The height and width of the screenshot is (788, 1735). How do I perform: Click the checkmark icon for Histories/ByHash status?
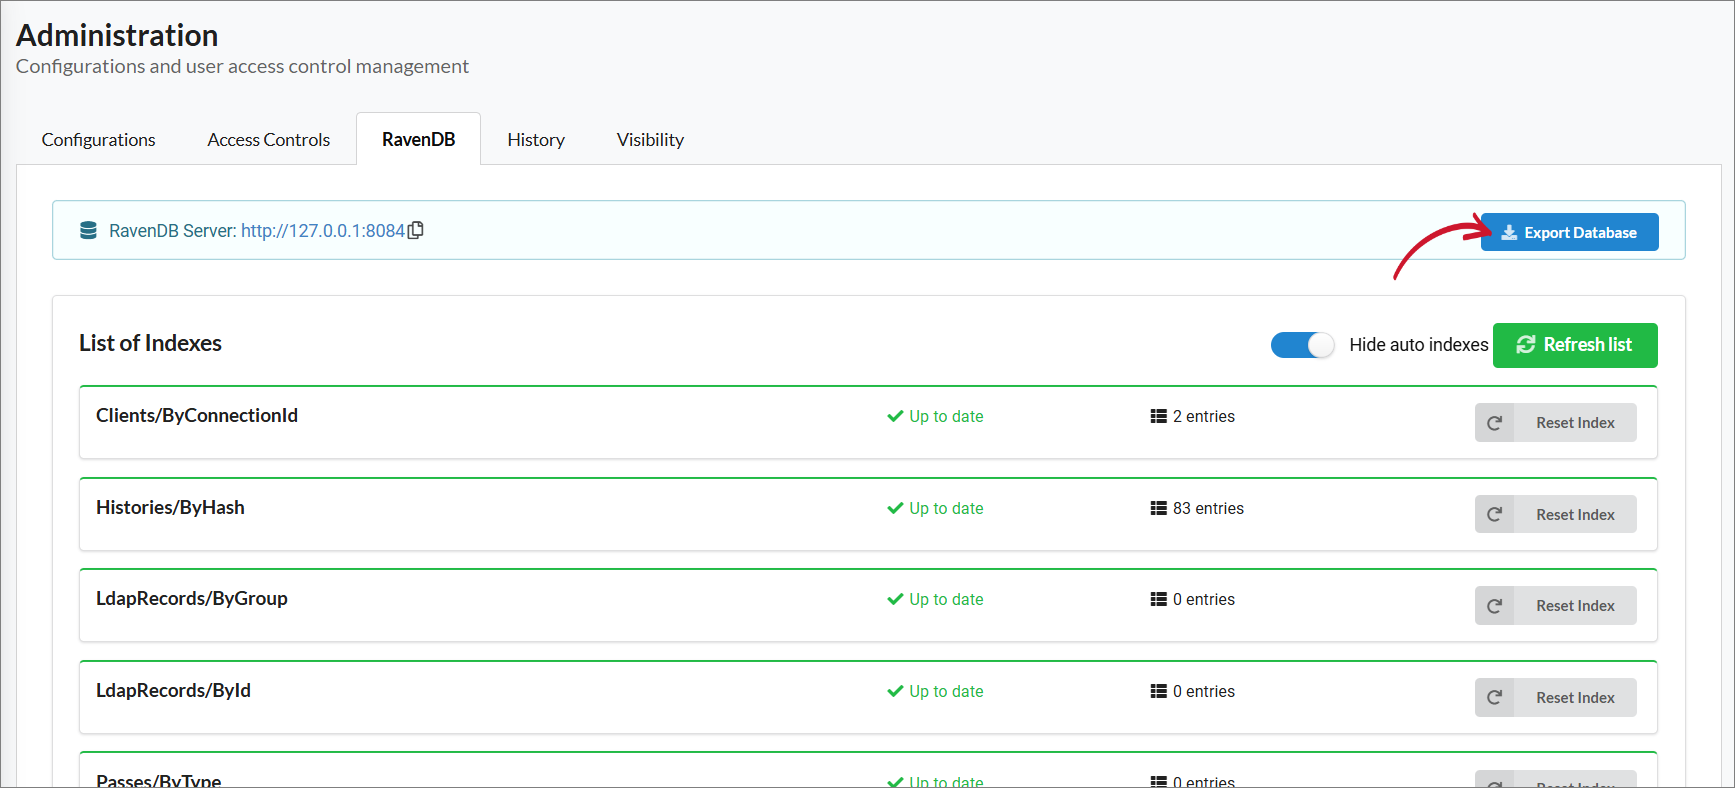pyautogui.click(x=895, y=508)
